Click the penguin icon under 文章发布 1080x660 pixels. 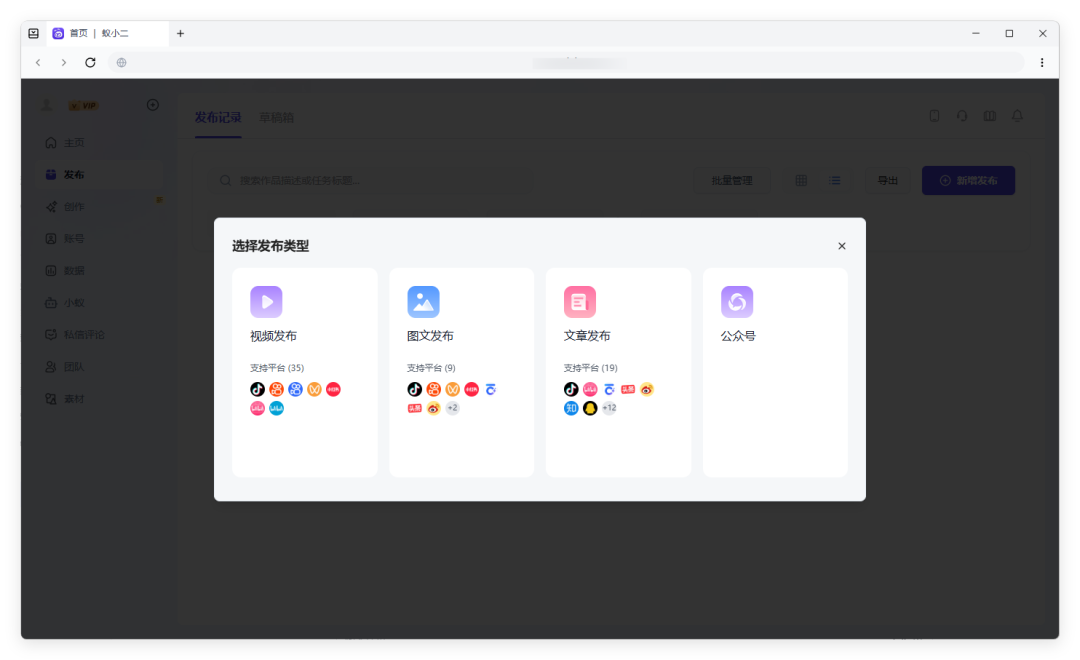click(x=590, y=408)
